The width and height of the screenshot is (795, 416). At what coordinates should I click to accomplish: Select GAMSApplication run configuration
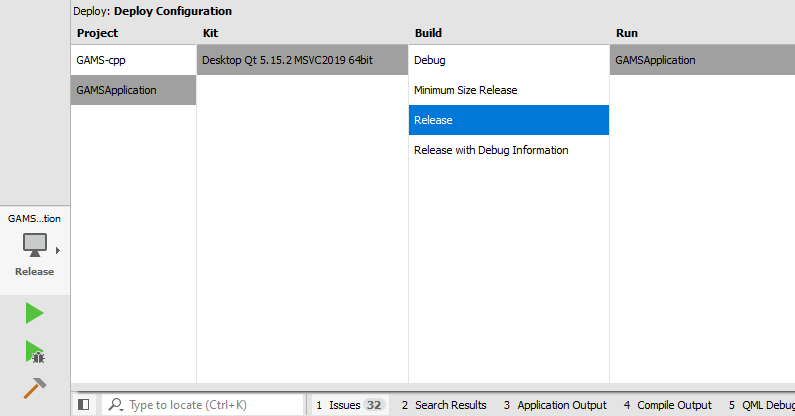point(655,60)
